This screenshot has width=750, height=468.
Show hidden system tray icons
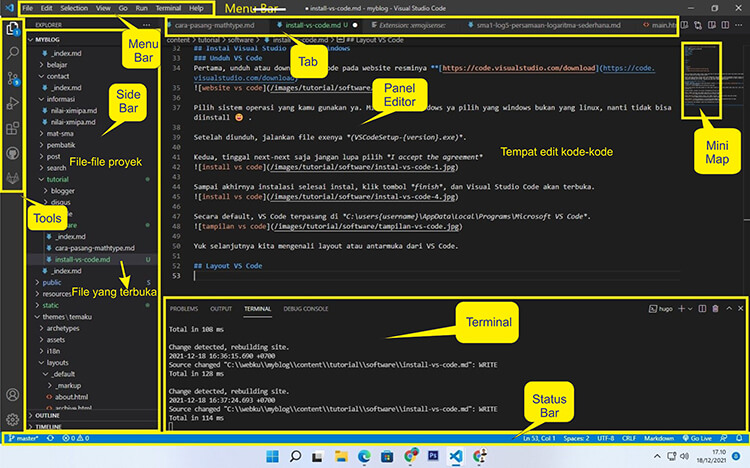pos(657,457)
